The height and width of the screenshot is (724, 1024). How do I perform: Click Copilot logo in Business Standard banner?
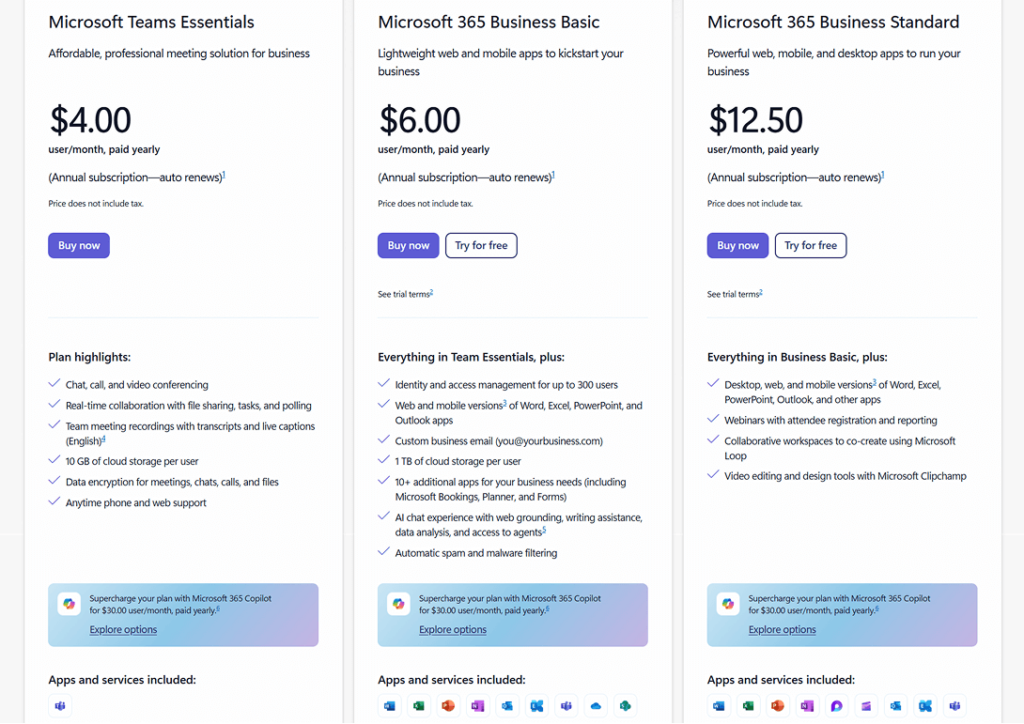(728, 604)
